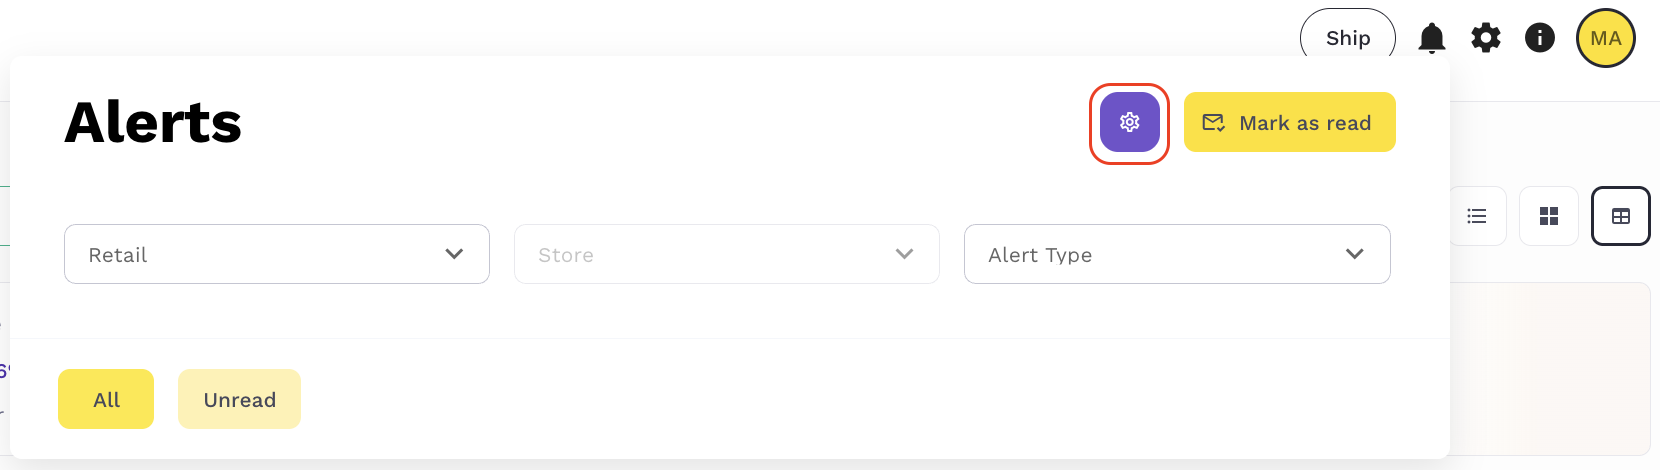1660x470 pixels.
Task: Click the Ship button
Action: [1347, 38]
